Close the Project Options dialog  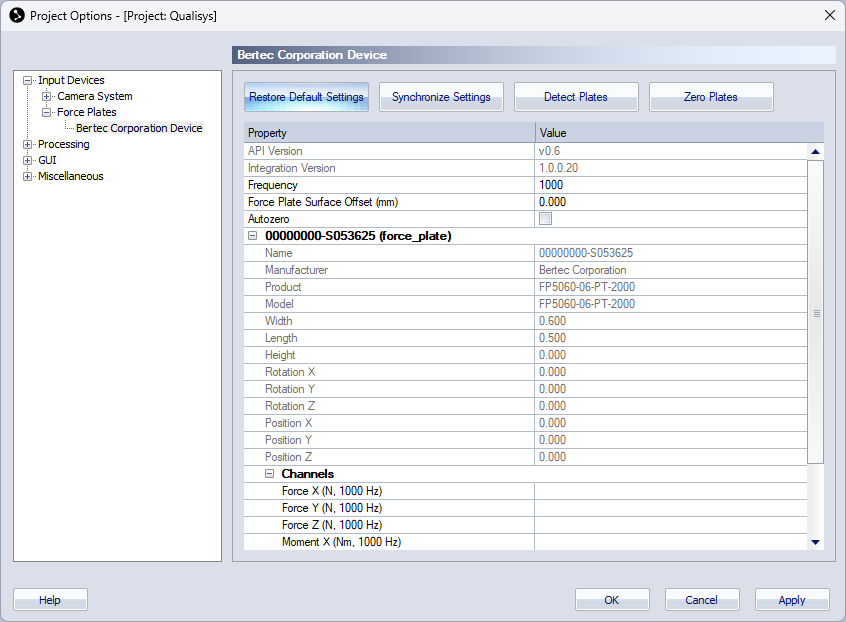(x=830, y=15)
